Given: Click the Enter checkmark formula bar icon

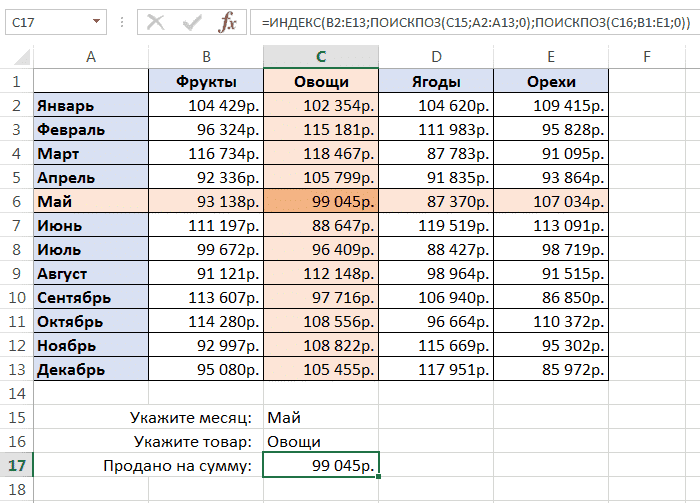Looking at the screenshot, I should [x=192, y=21].
